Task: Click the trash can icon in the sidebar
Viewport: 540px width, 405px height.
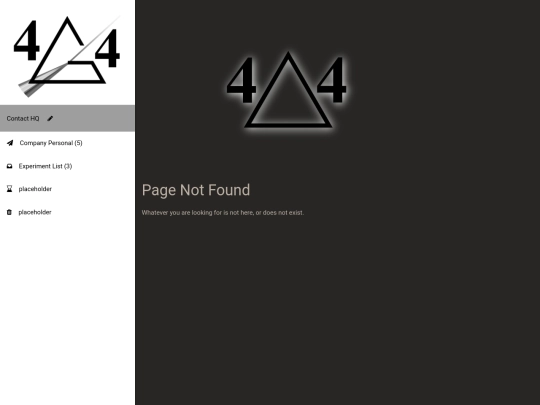Action: point(9,212)
